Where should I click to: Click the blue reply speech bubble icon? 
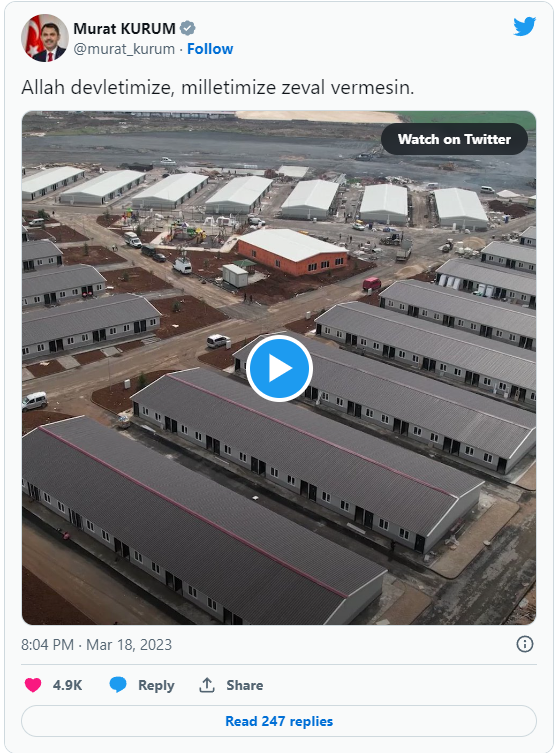[118, 685]
